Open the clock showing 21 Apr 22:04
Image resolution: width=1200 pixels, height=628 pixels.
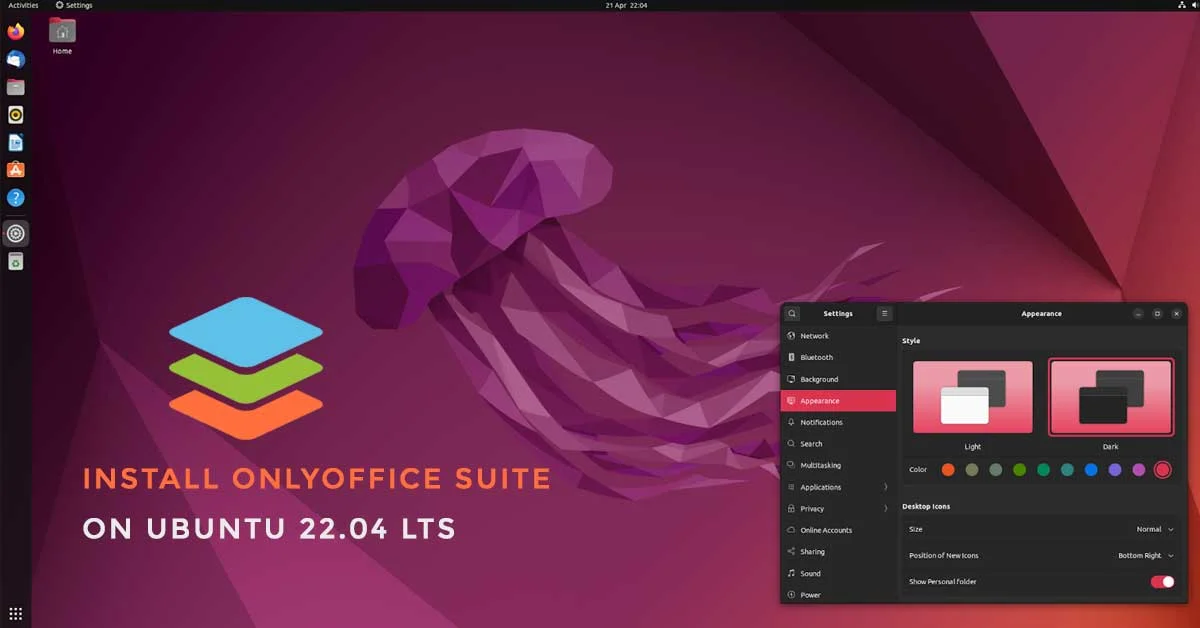626,5
